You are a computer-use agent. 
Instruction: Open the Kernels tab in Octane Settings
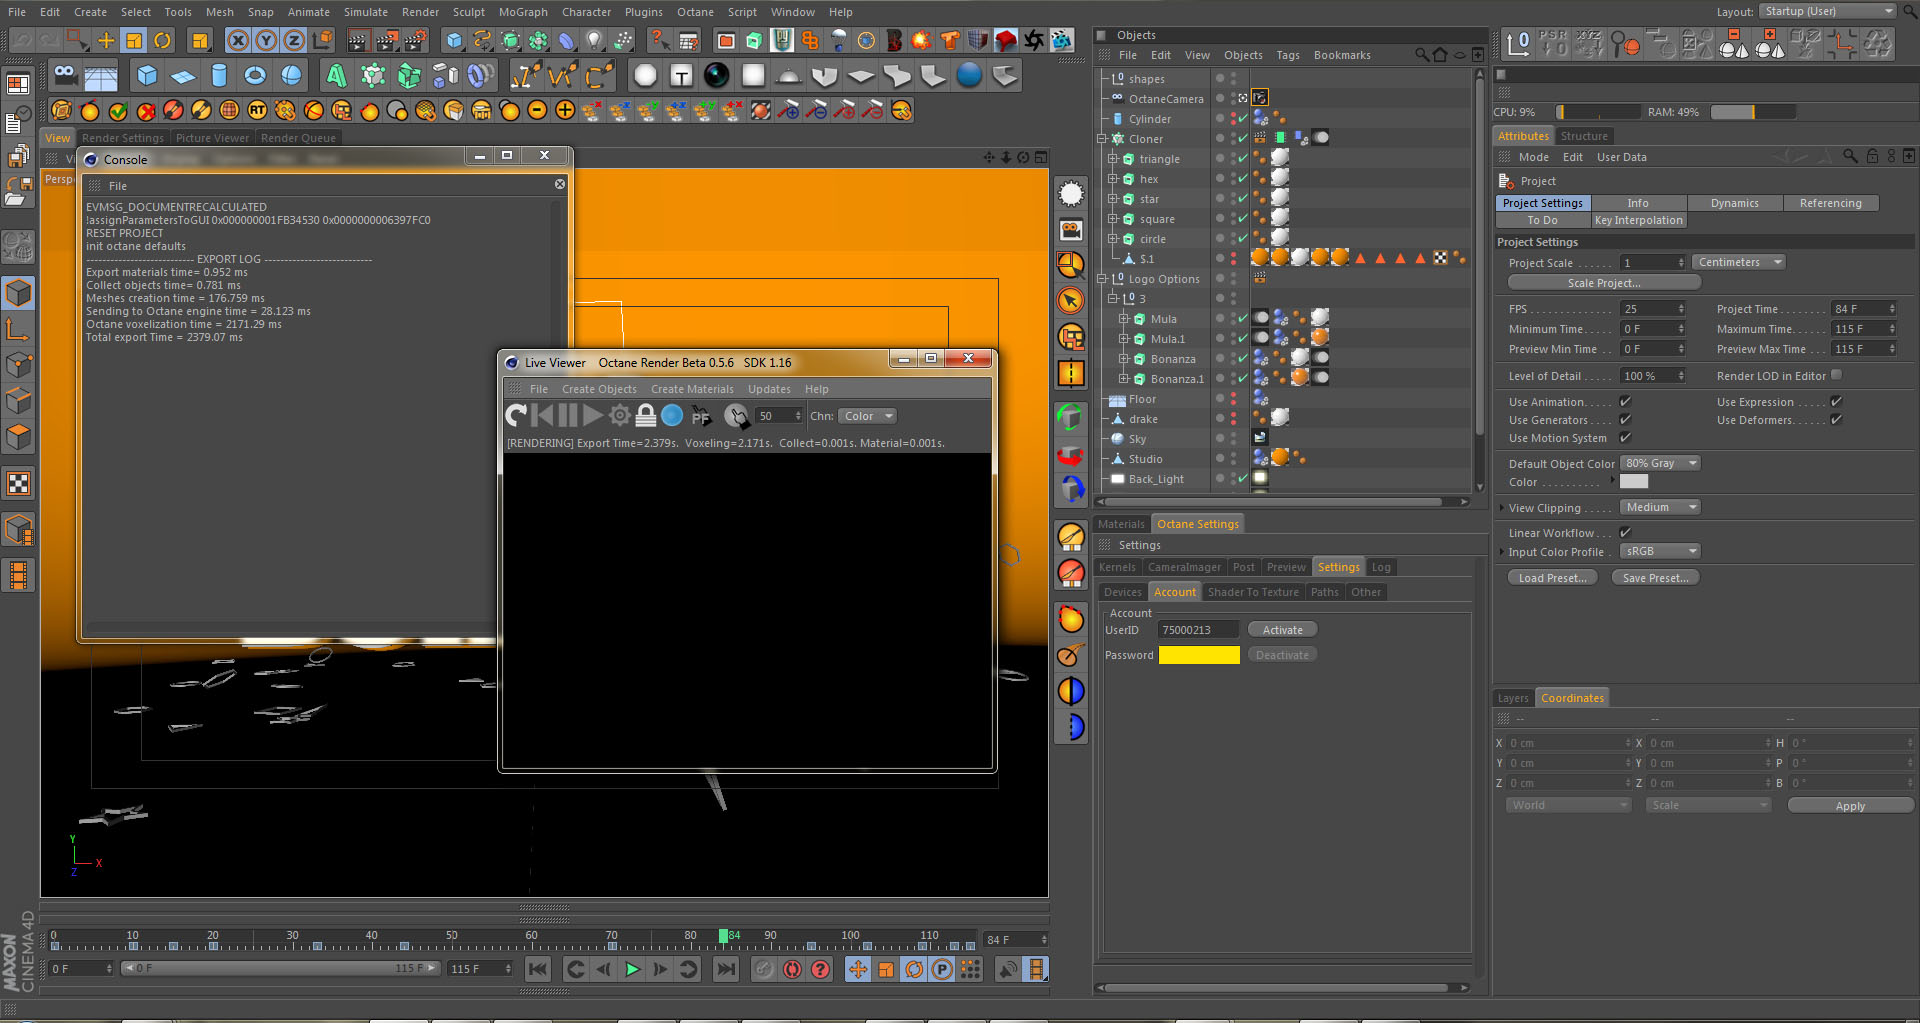(x=1117, y=567)
